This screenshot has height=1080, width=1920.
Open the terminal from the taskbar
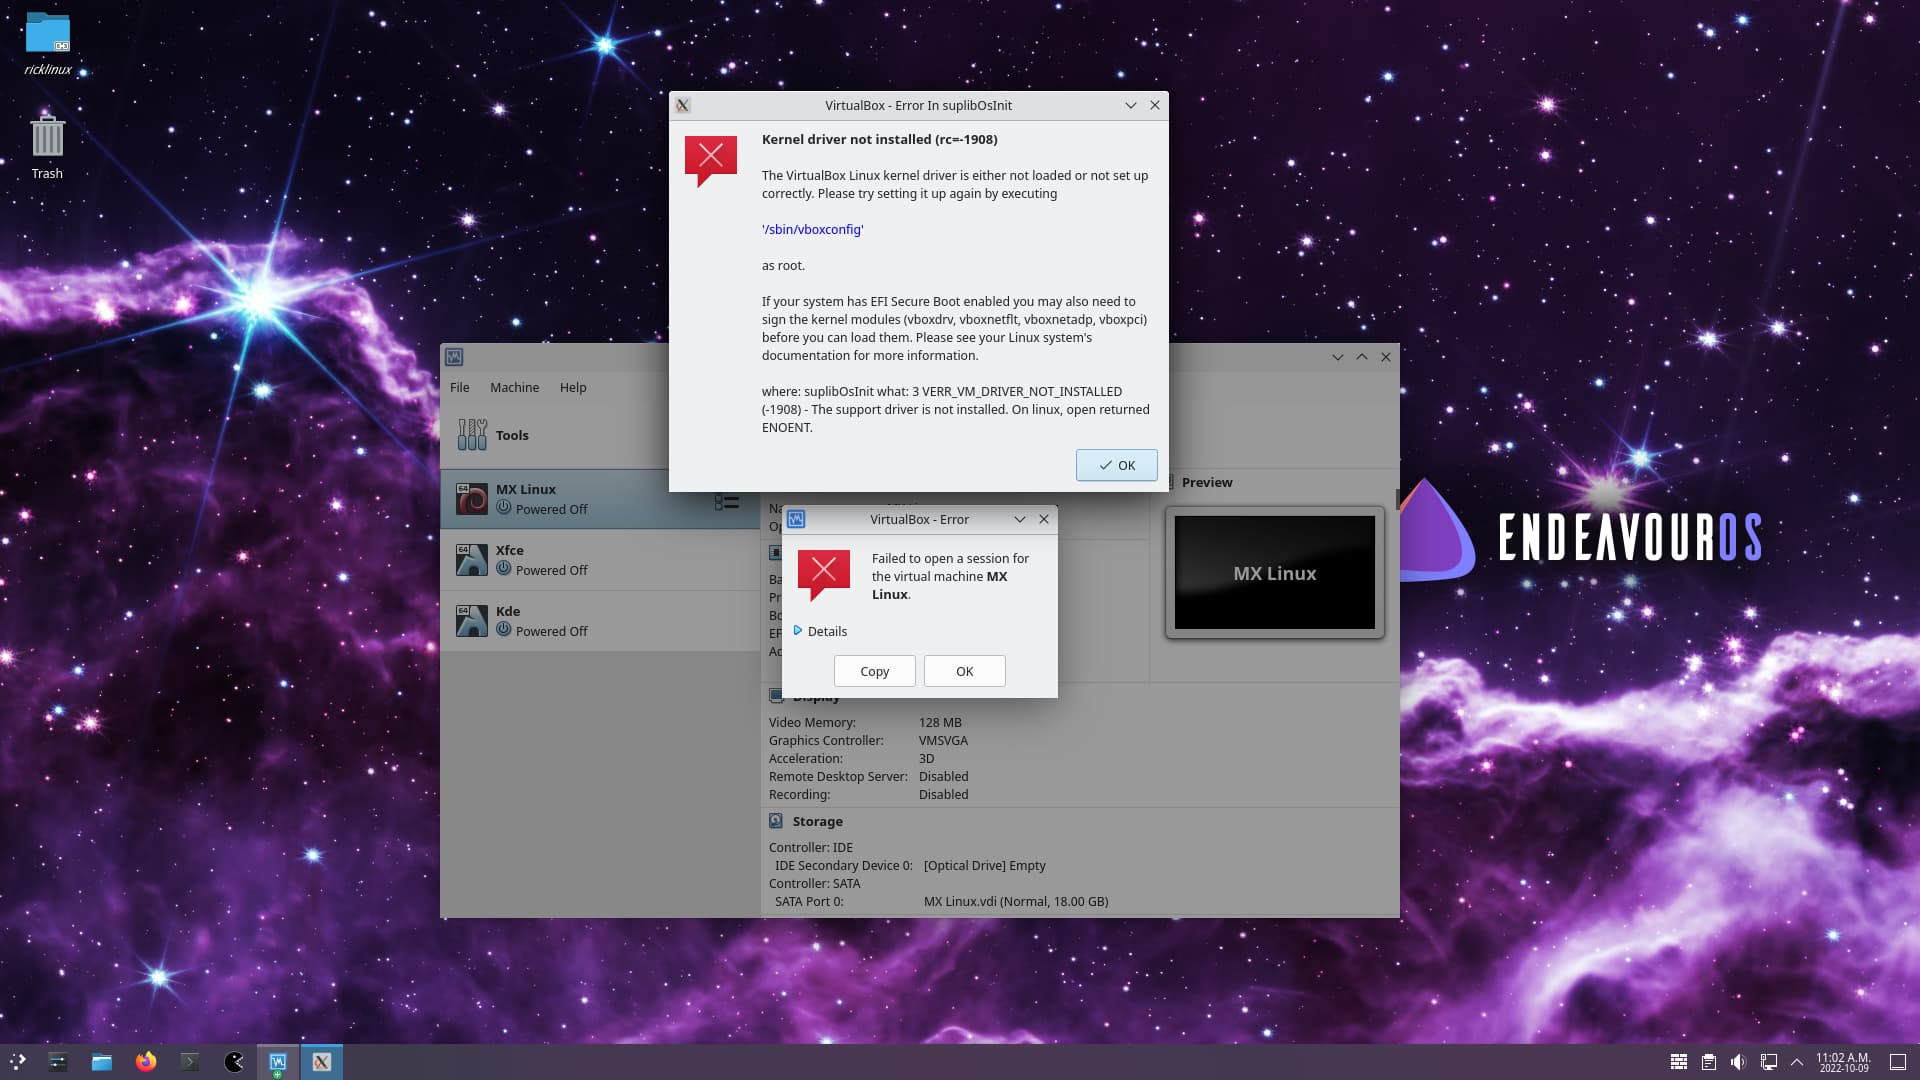tap(190, 1062)
